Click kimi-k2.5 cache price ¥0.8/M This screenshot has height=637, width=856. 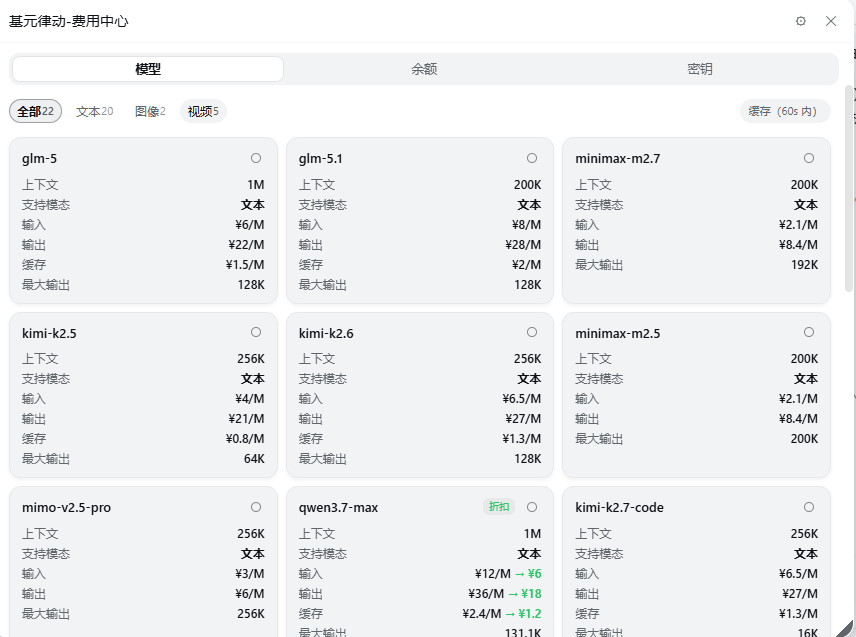[x=245, y=439]
